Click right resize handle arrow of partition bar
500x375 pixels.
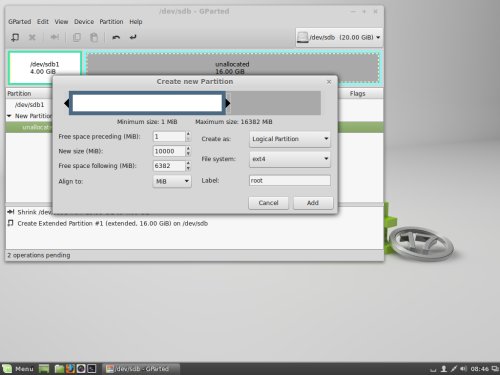(228, 103)
